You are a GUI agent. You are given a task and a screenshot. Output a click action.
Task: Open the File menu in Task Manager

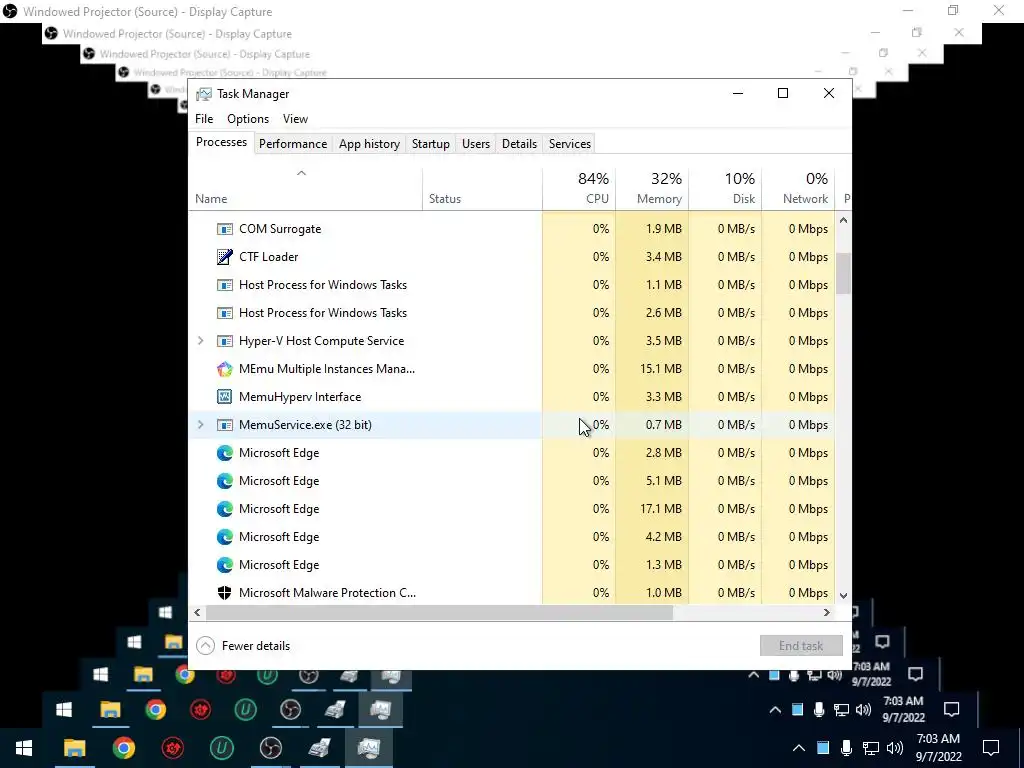[204, 119]
